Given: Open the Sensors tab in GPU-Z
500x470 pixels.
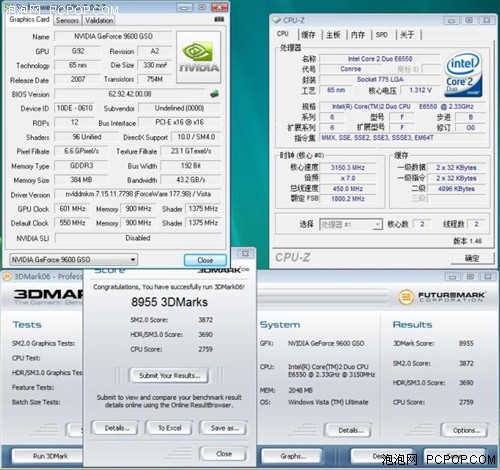Looking at the screenshot, I should pos(67,20).
